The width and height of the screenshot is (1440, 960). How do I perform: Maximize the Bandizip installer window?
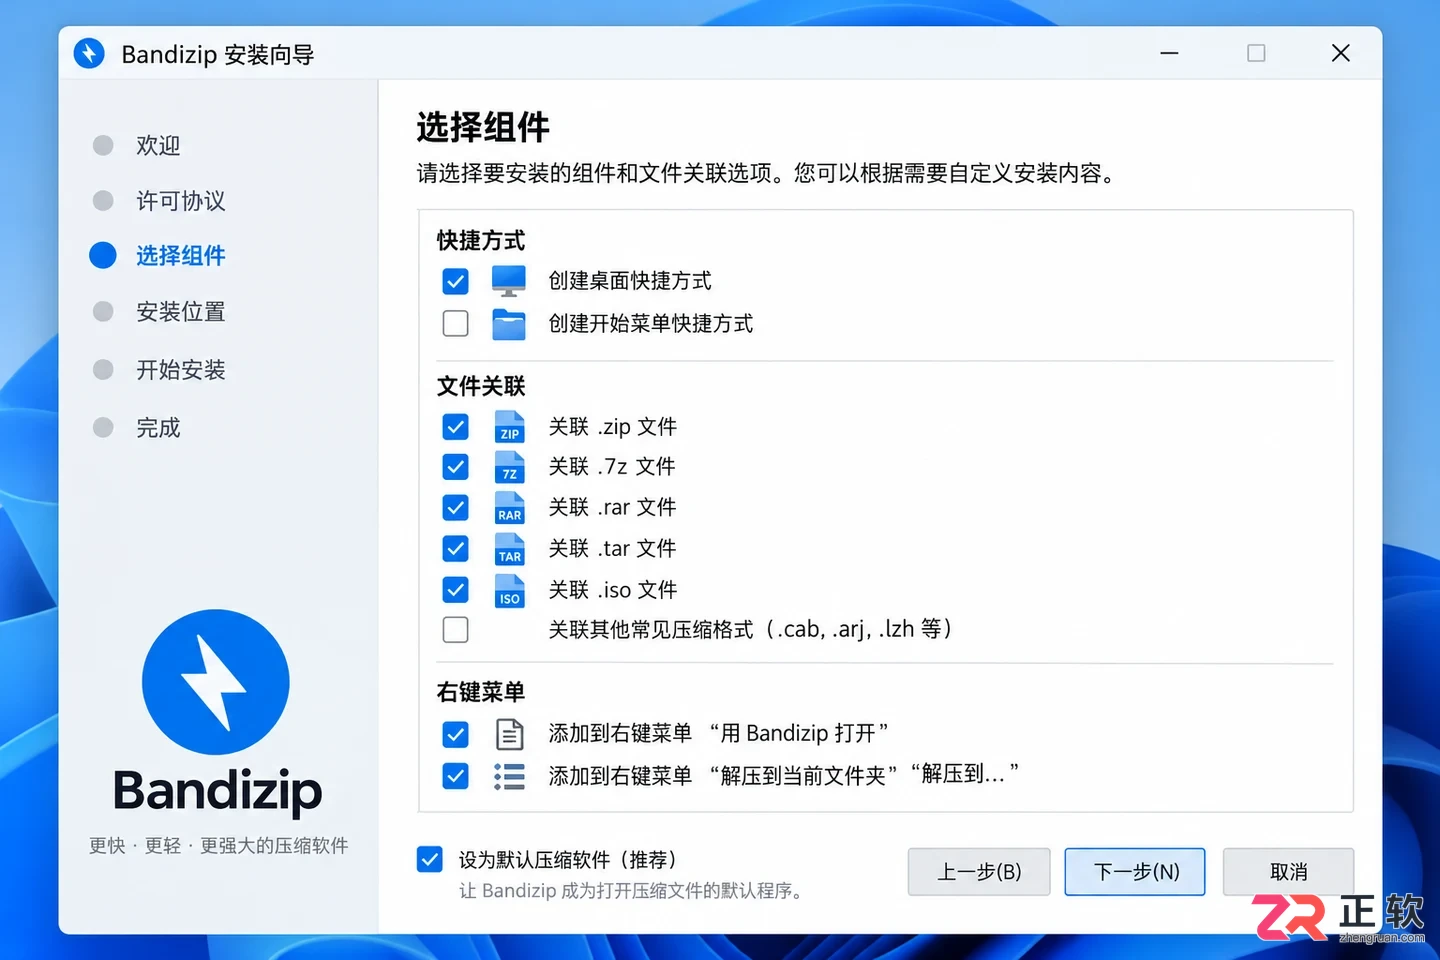click(x=1256, y=53)
